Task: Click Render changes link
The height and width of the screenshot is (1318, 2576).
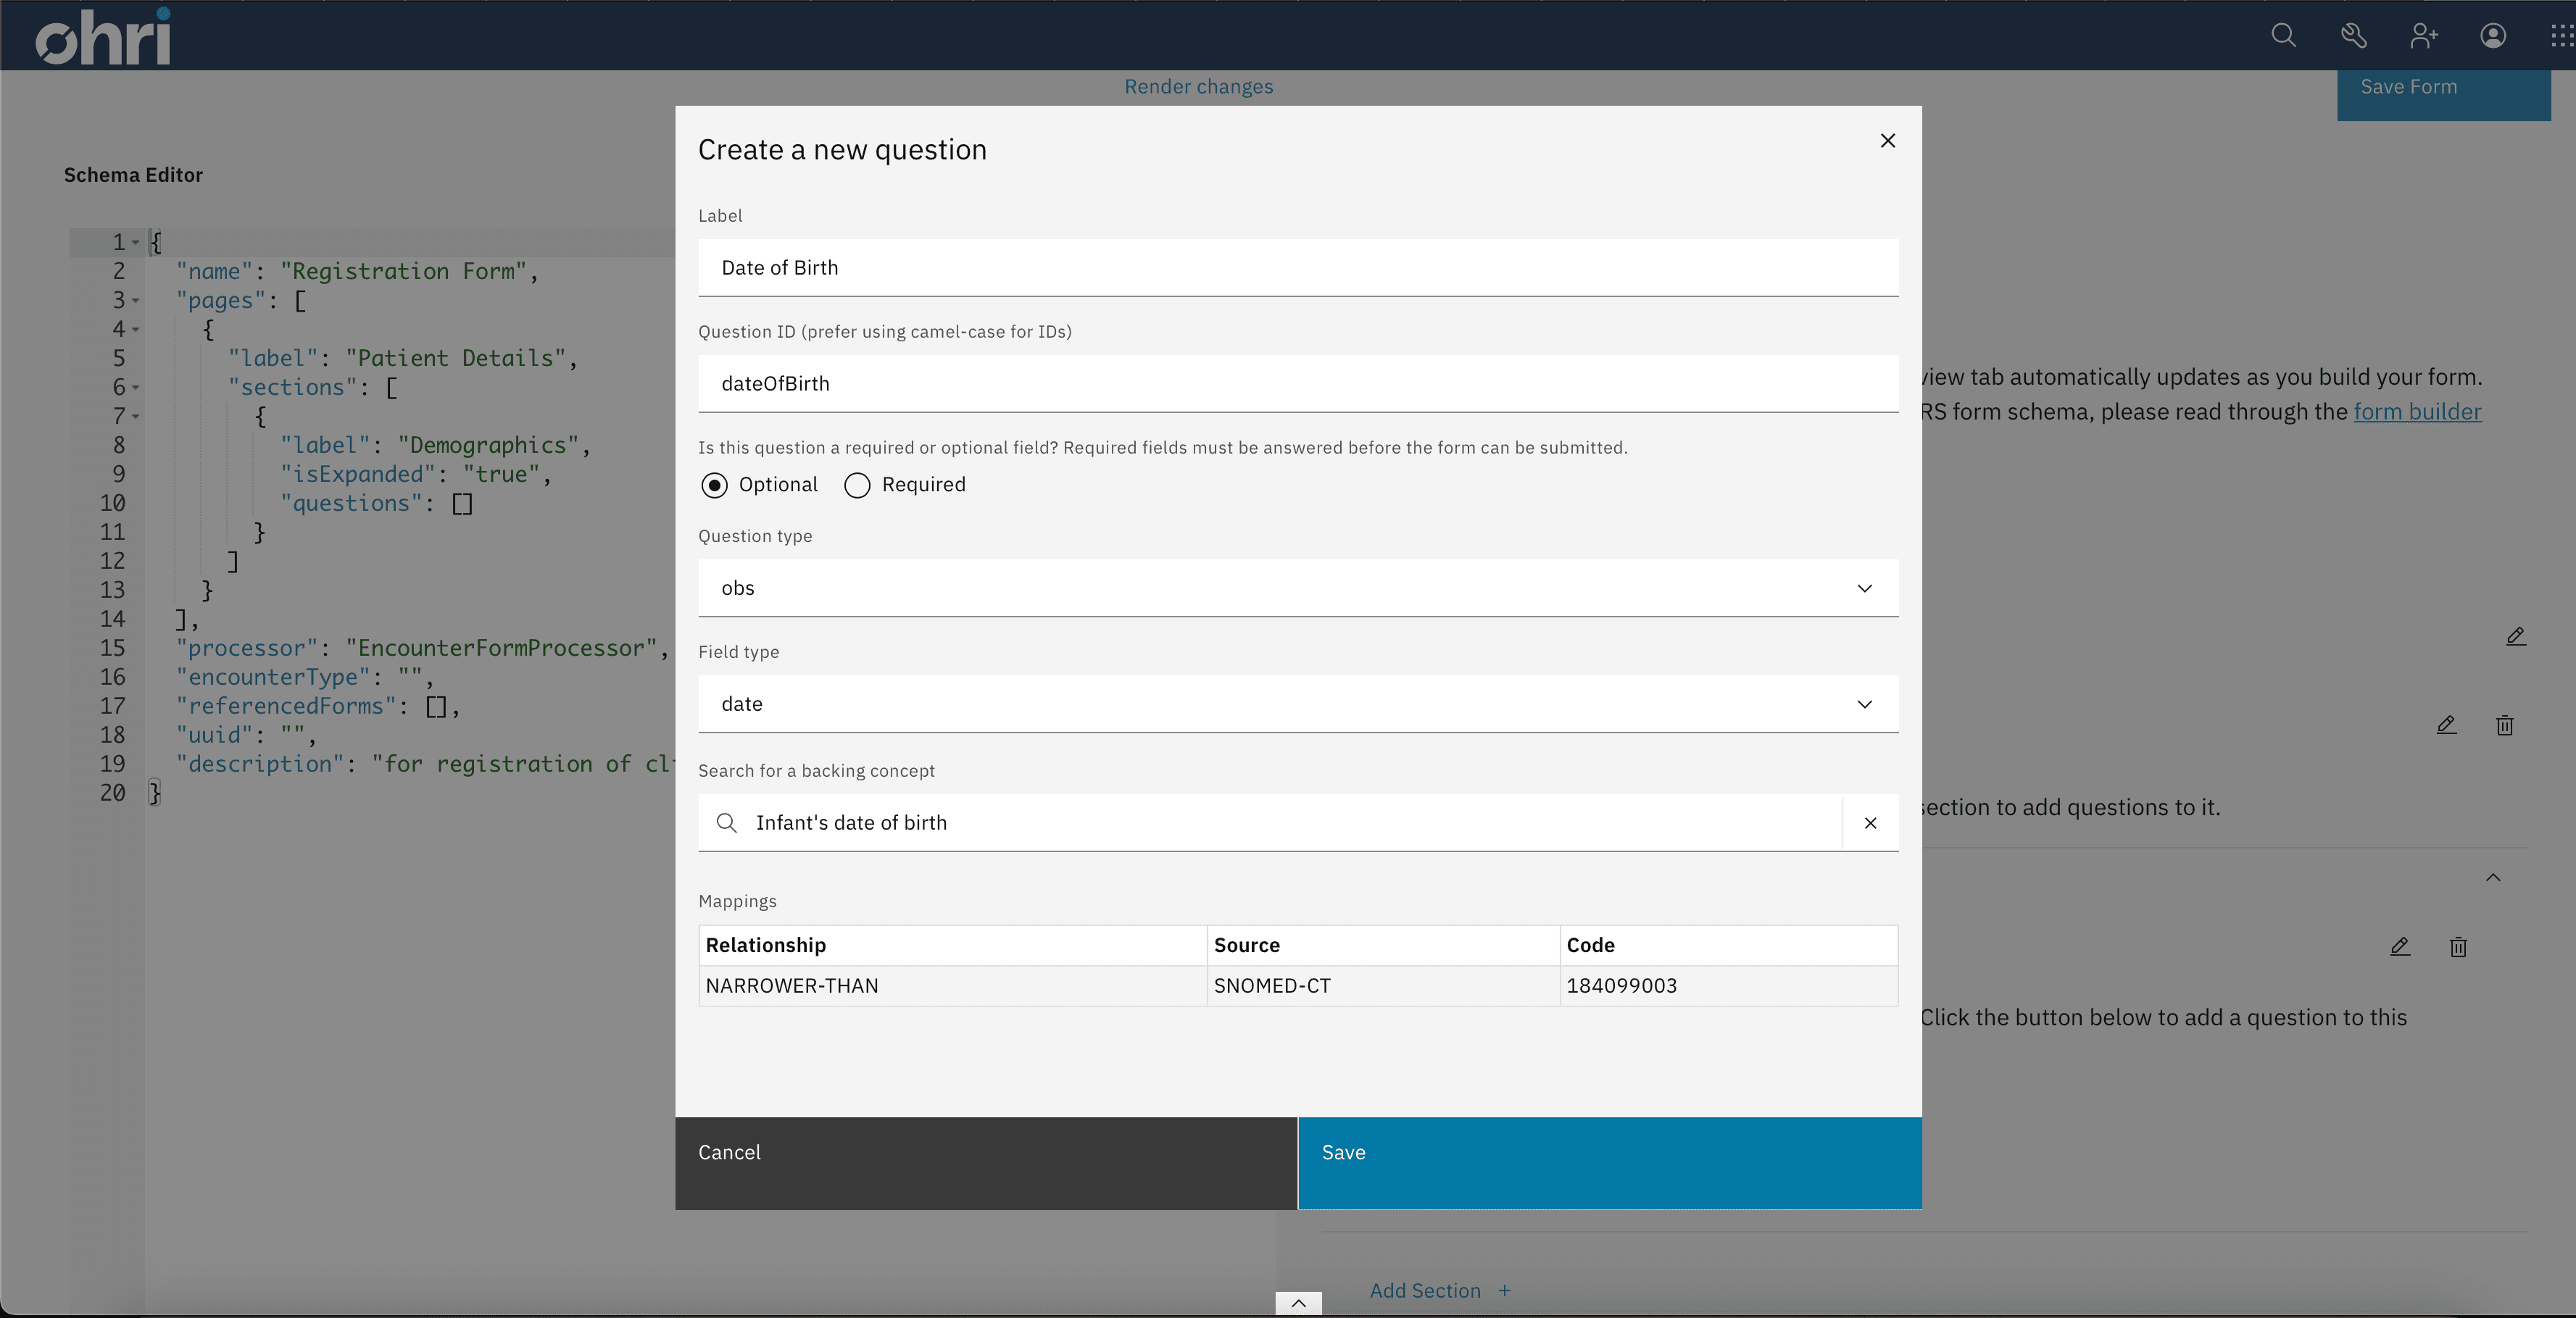Action: [1198, 87]
